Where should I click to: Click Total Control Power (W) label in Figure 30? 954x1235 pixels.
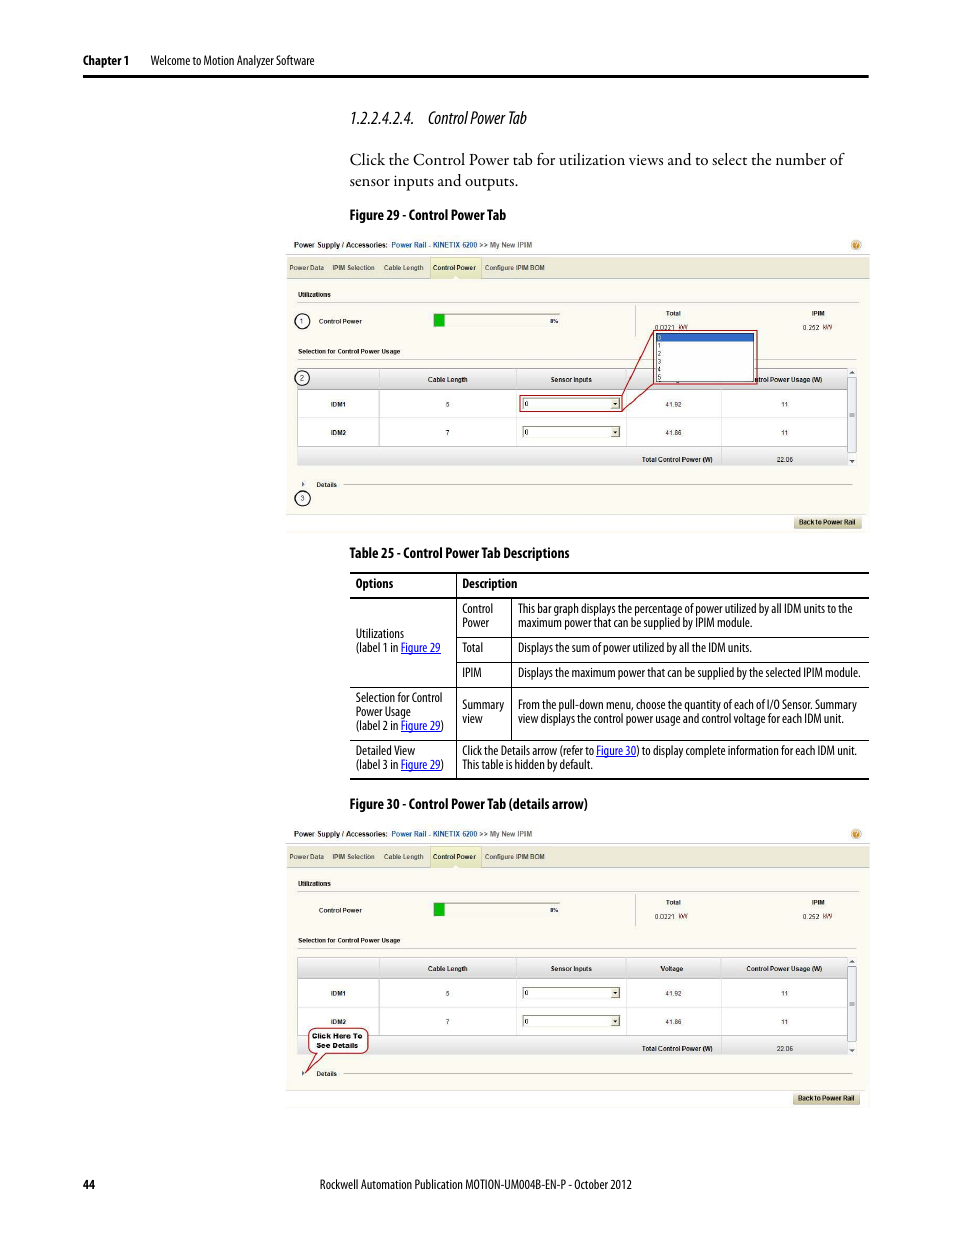click(677, 1049)
